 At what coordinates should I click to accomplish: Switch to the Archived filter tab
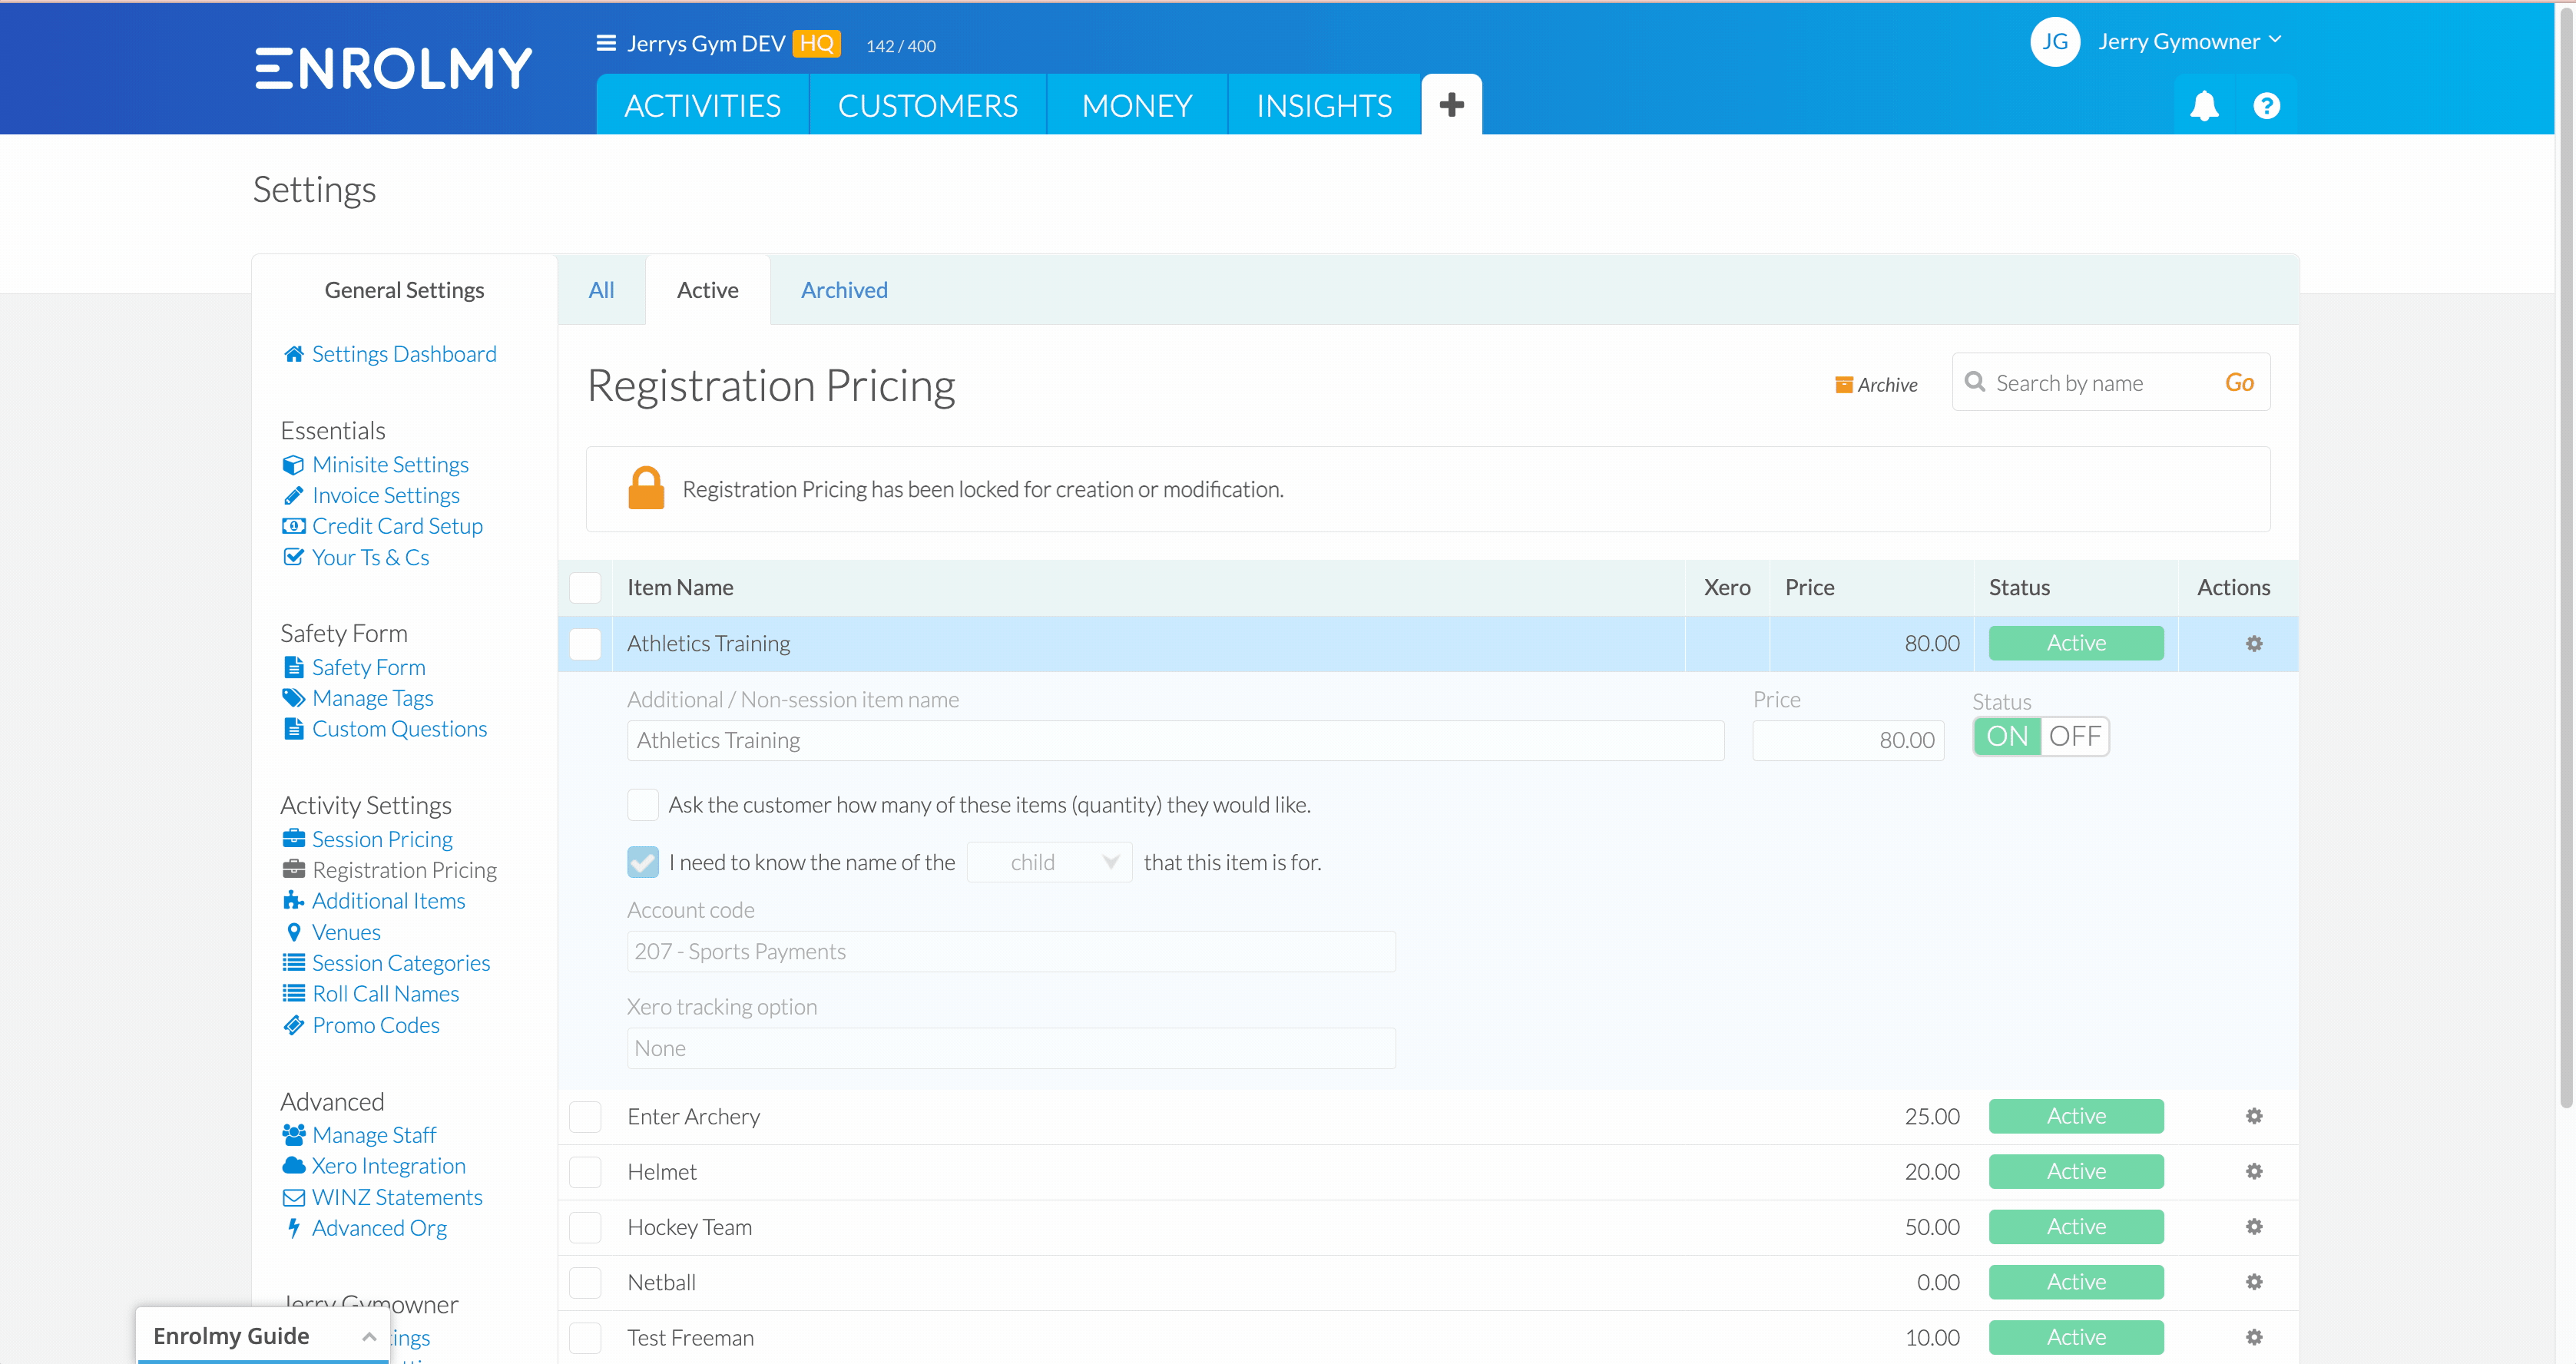click(844, 290)
